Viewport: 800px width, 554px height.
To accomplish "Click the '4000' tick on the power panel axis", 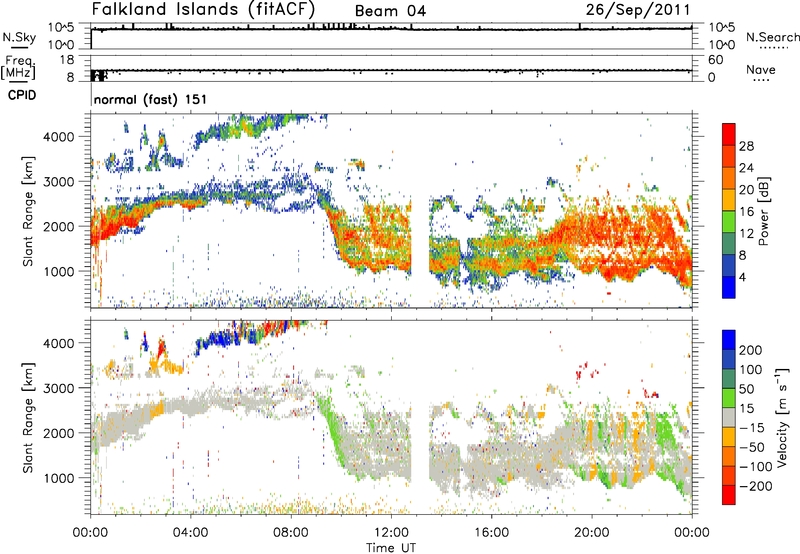I will [58, 137].
